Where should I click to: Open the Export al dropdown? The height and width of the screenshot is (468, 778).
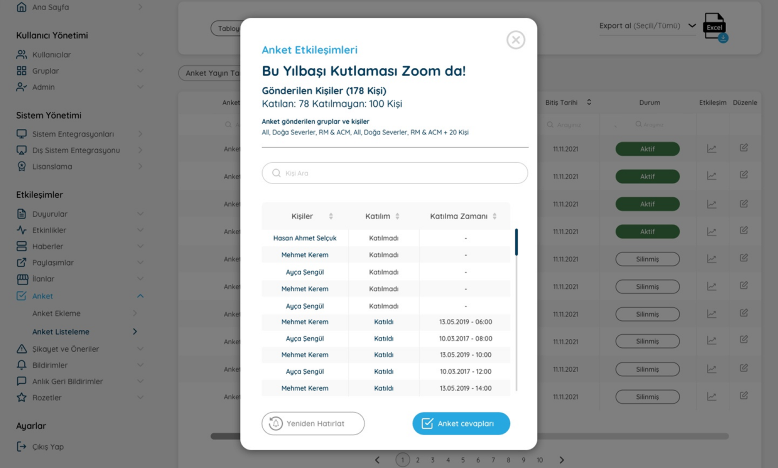[648, 26]
